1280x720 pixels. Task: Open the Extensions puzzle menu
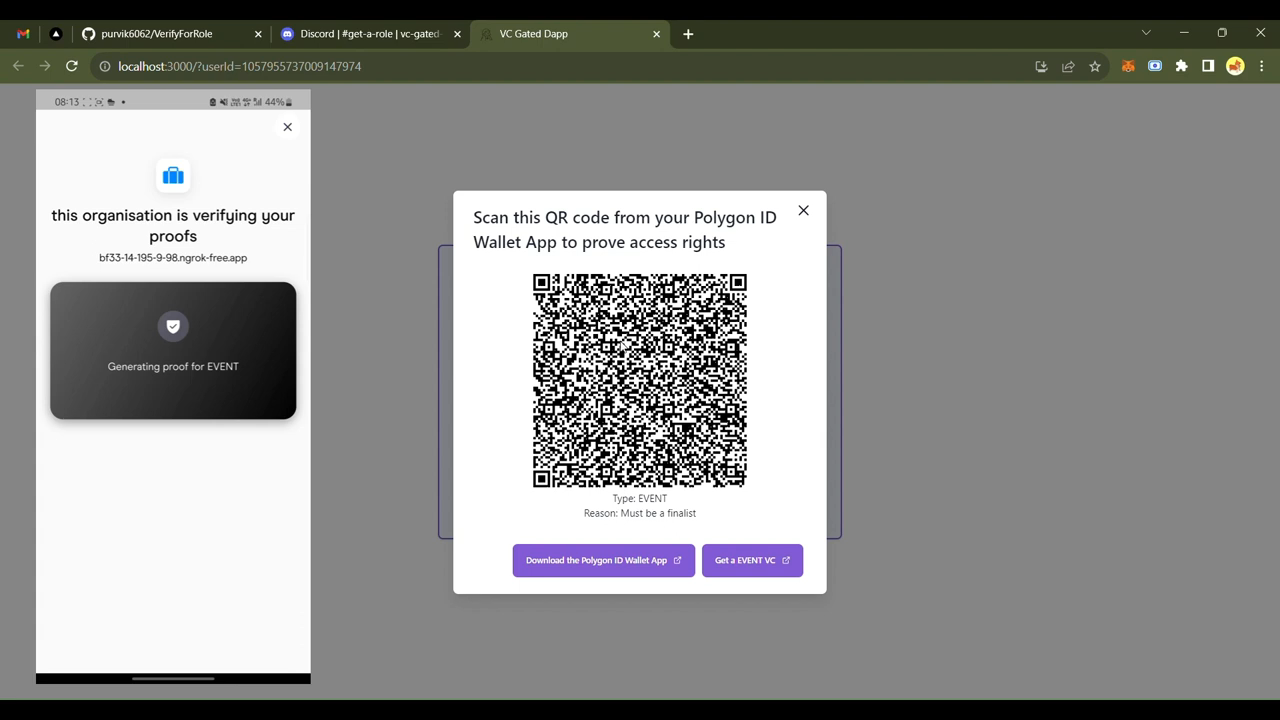(1182, 66)
